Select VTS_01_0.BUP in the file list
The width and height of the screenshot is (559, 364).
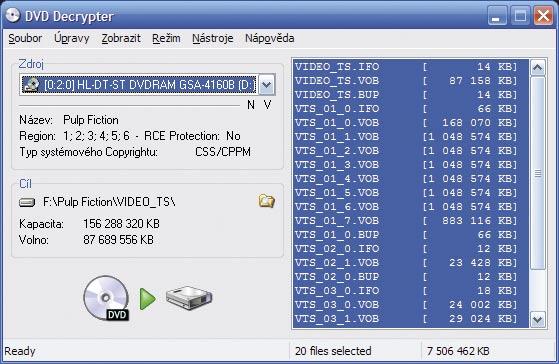(x=411, y=235)
